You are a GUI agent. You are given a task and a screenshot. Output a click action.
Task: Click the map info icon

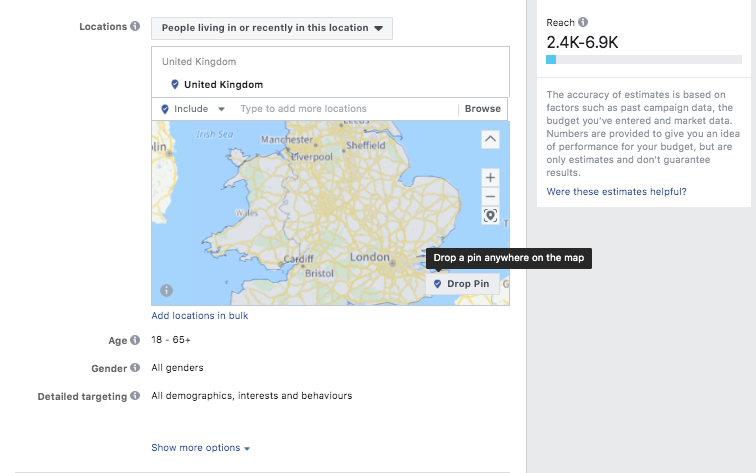[166, 290]
